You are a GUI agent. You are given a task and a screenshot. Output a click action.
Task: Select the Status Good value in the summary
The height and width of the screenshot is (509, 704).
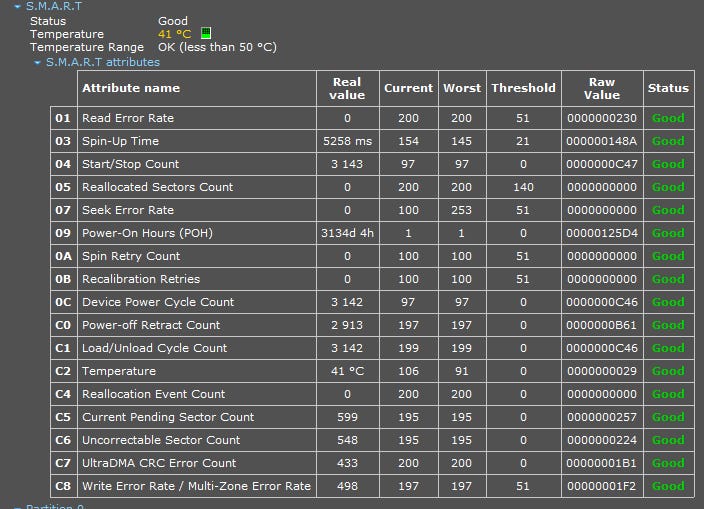tap(173, 21)
